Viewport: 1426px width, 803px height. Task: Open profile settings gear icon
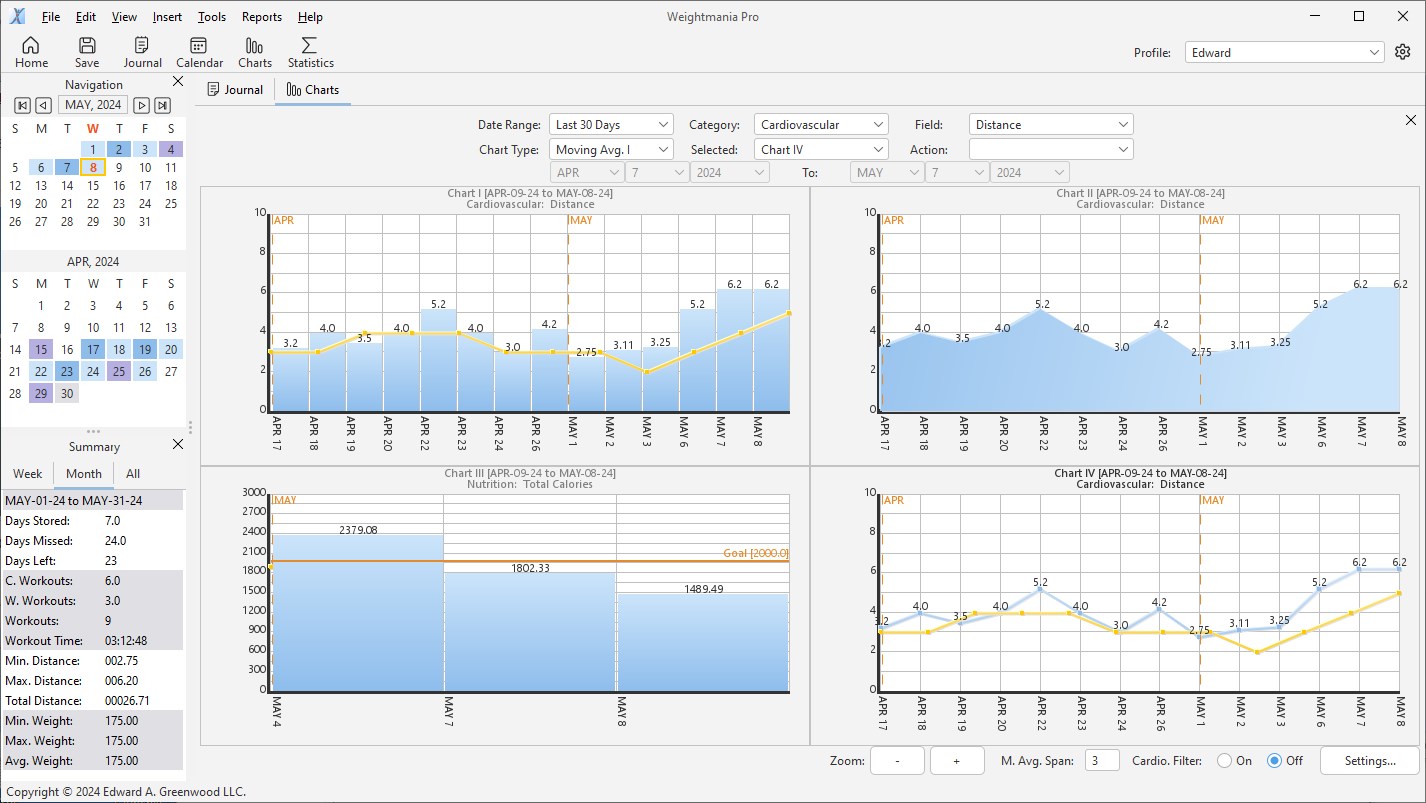point(1402,52)
